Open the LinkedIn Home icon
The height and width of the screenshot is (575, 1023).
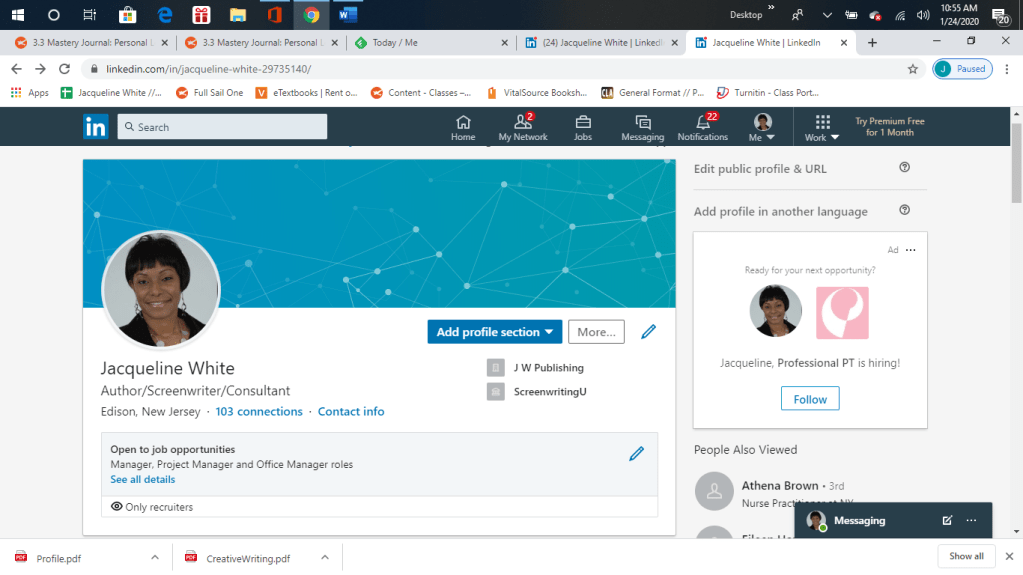point(462,127)
